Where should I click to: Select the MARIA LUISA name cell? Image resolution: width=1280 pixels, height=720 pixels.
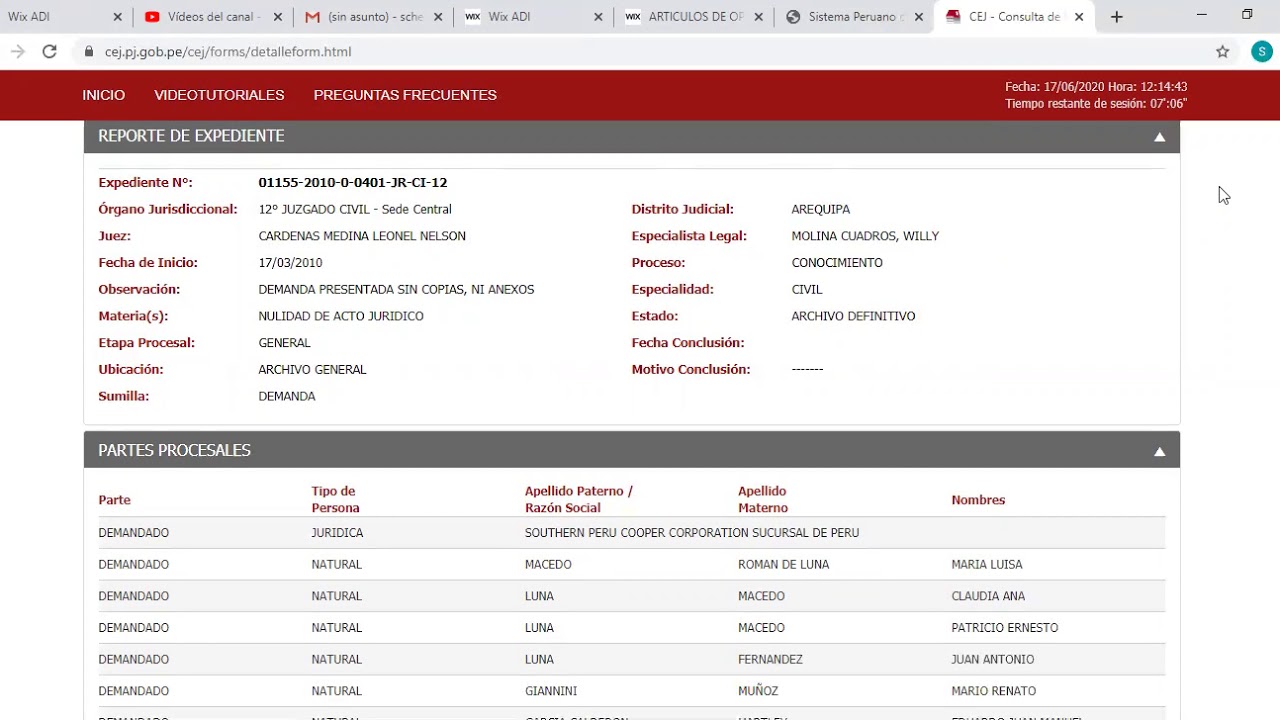(987, 565)
